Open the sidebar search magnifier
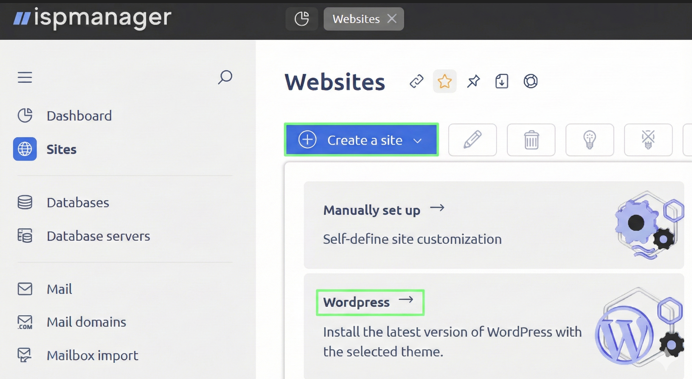The height and width of the screenshot is (379, 692). (x=225, y=77)
